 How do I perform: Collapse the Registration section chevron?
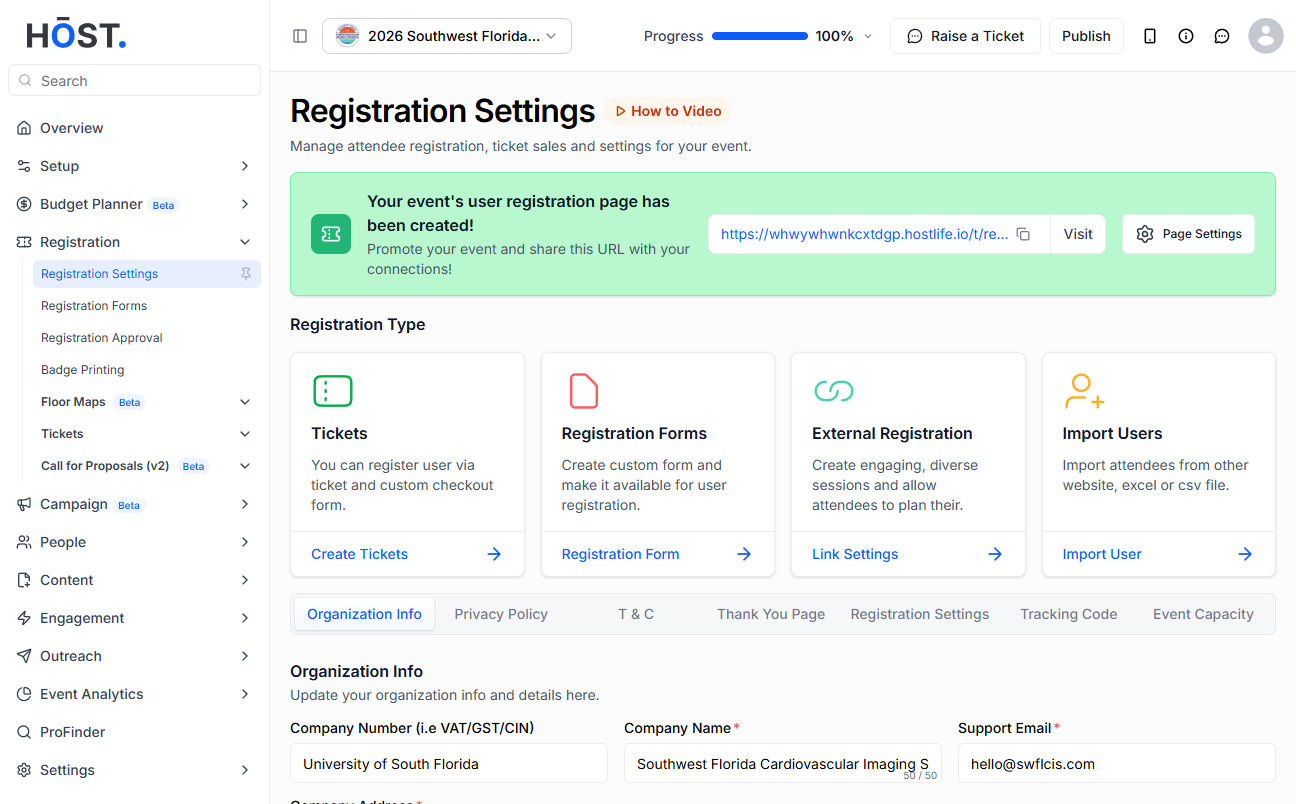(245, 242)
